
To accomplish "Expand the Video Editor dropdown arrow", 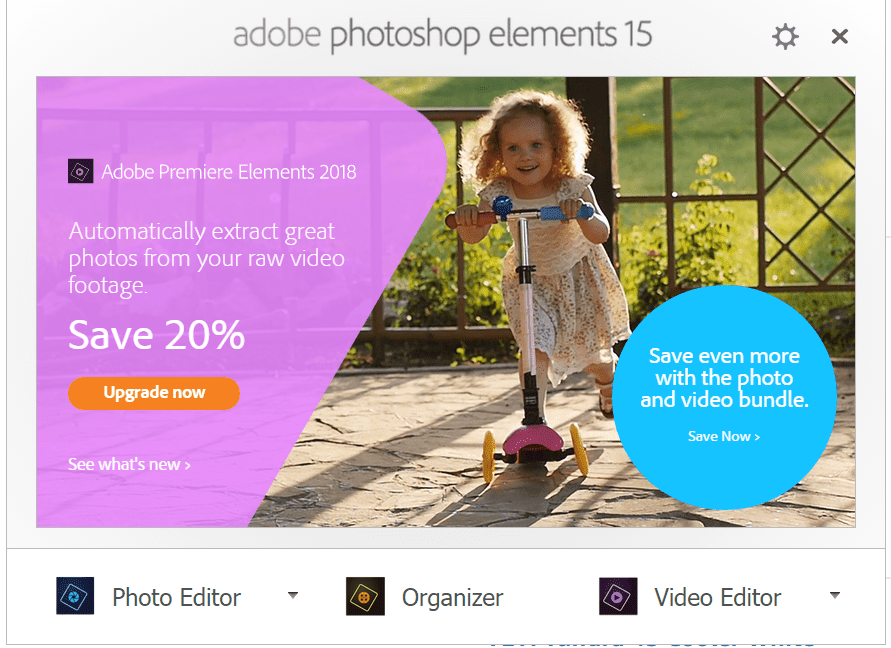I will pos(835,595).
